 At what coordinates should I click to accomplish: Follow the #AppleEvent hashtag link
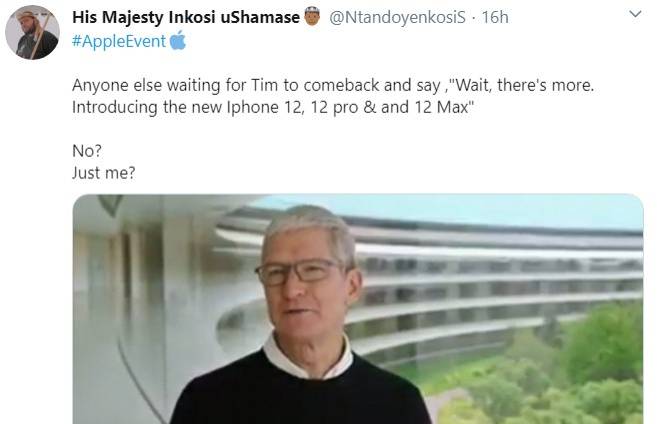[119, 41]
